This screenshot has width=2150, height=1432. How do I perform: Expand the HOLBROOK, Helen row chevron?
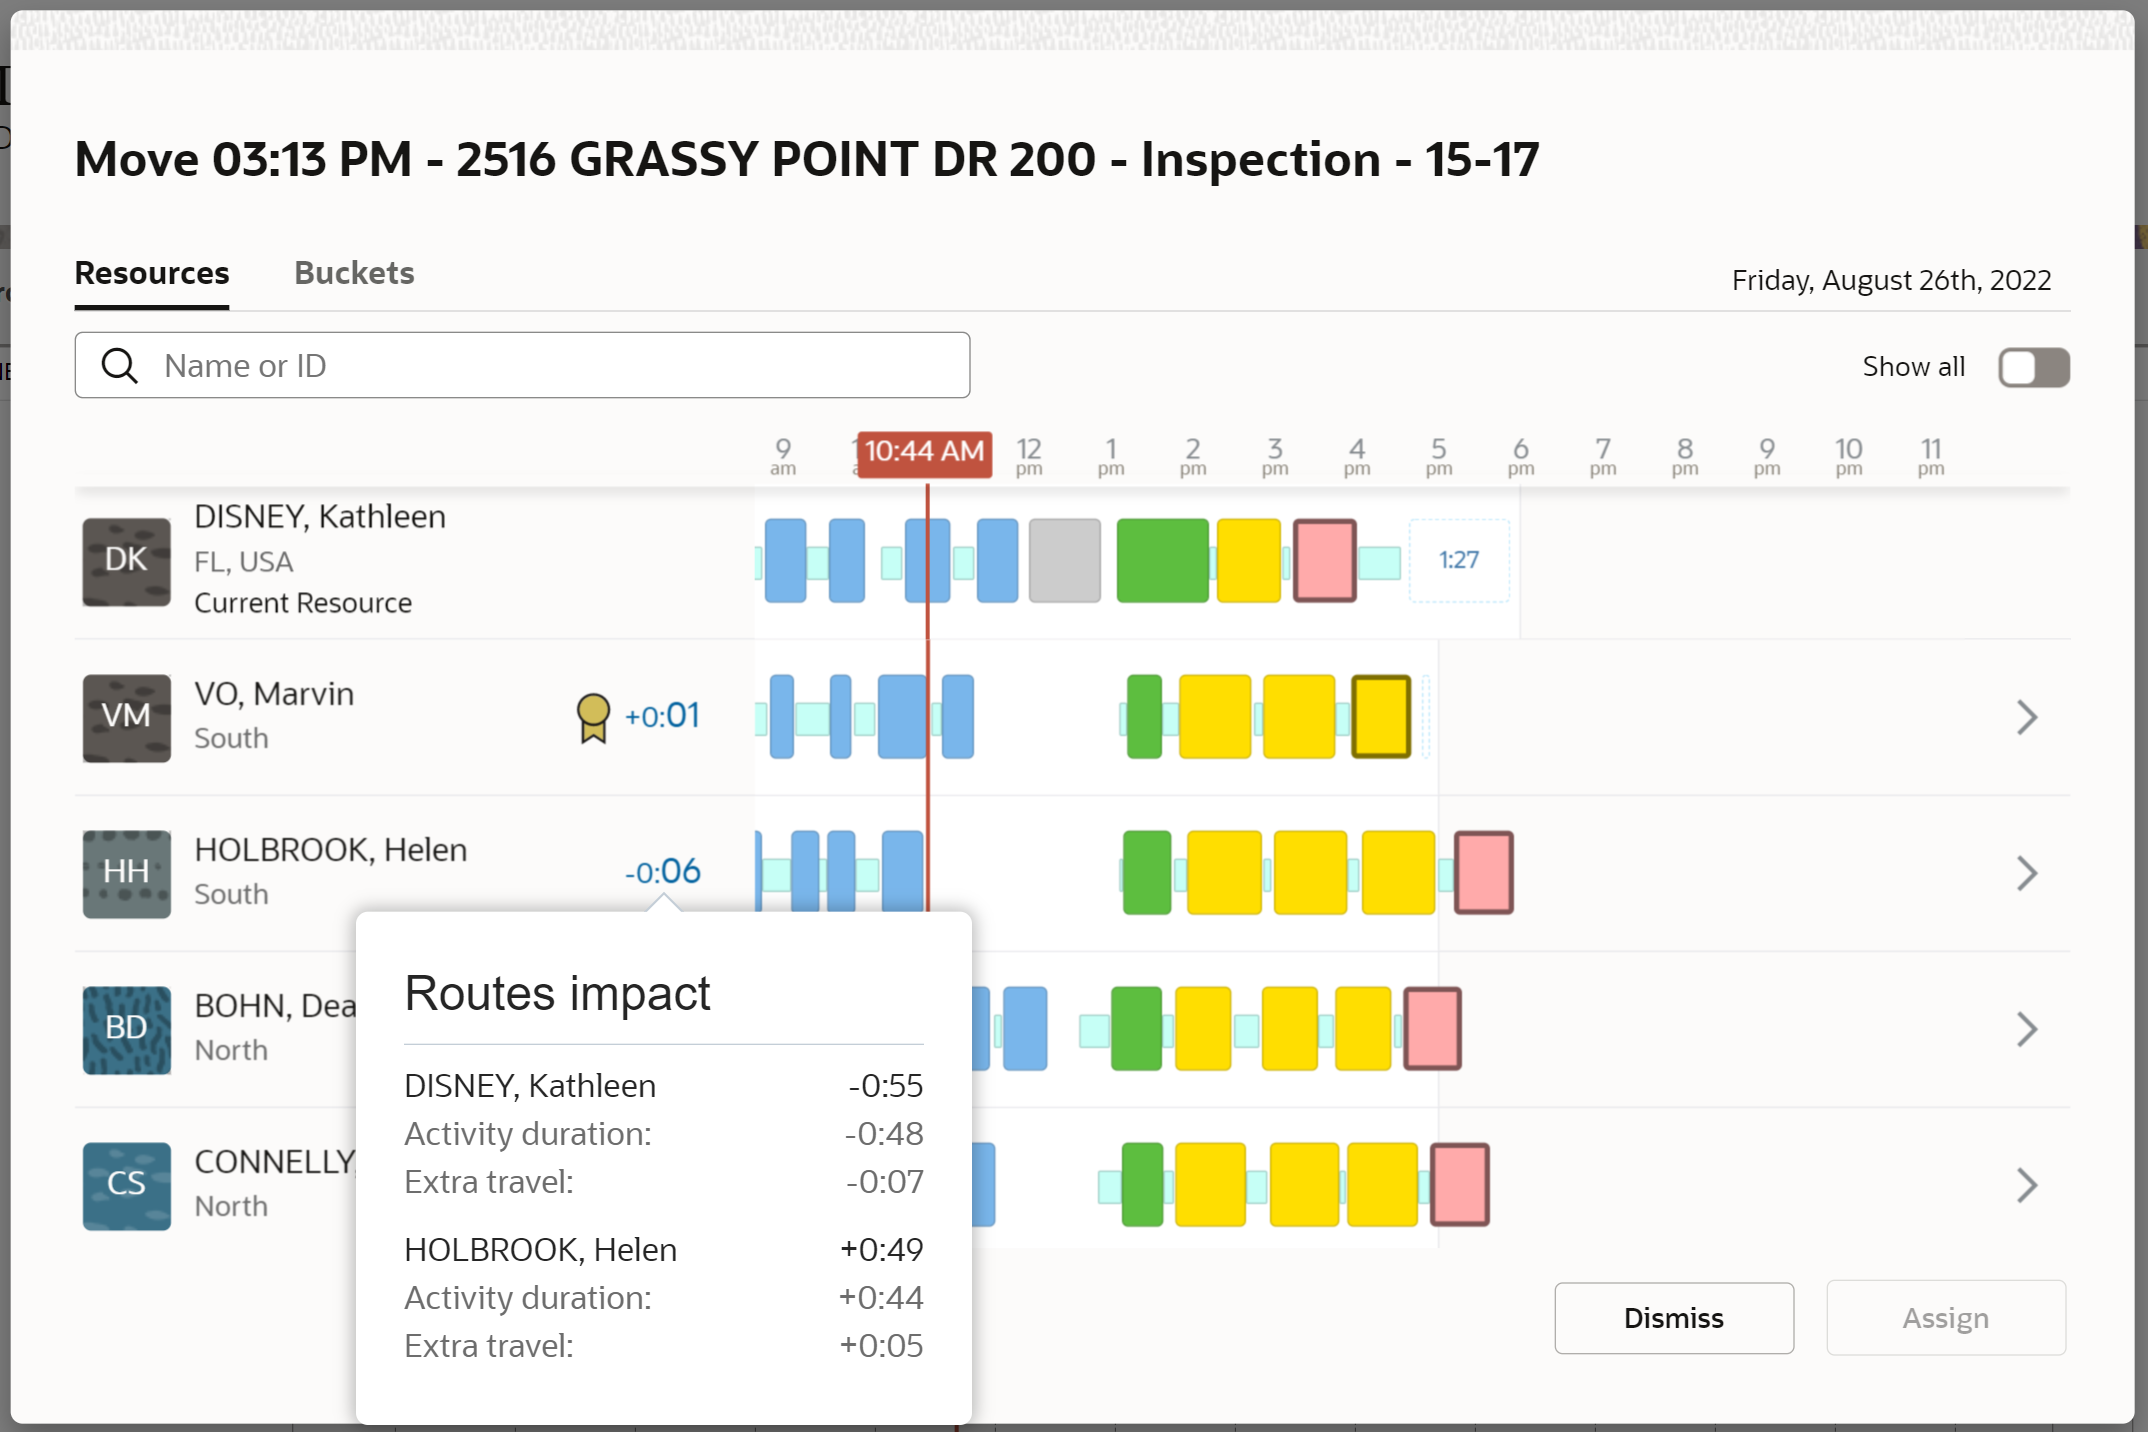click(x=2027, y=873)
